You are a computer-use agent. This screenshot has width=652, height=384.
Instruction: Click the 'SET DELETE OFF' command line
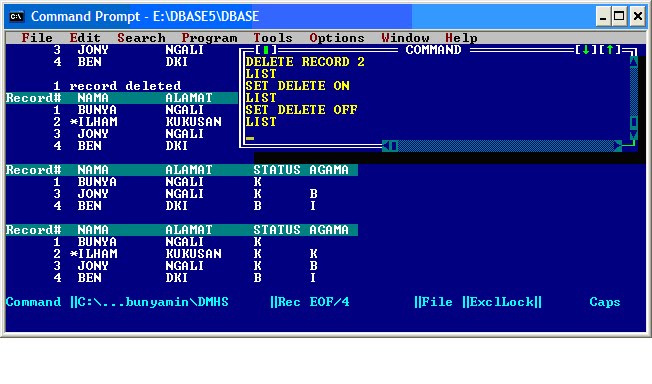coord(301,110)
